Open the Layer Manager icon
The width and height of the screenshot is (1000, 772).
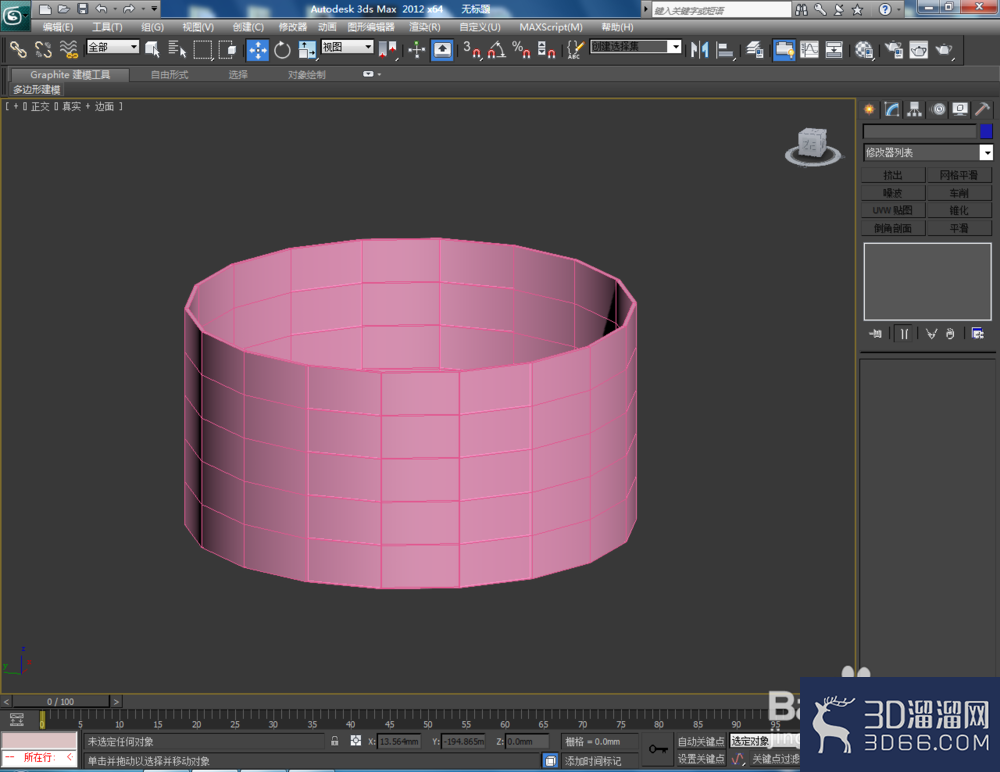coord(755,50)
